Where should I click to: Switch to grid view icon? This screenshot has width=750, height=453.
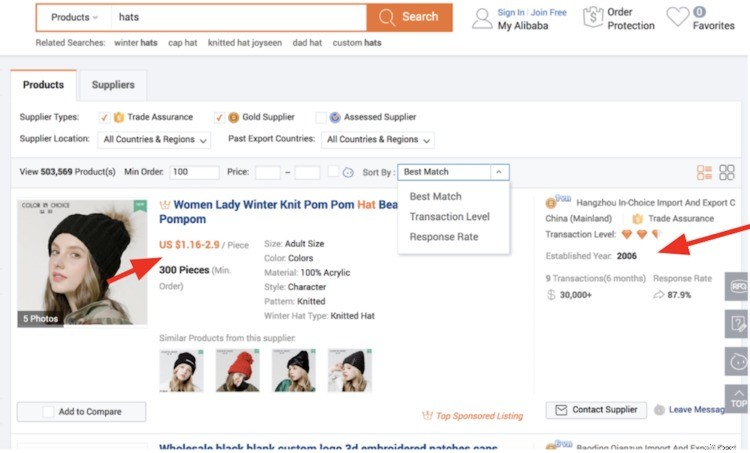[x=727, y=172]
